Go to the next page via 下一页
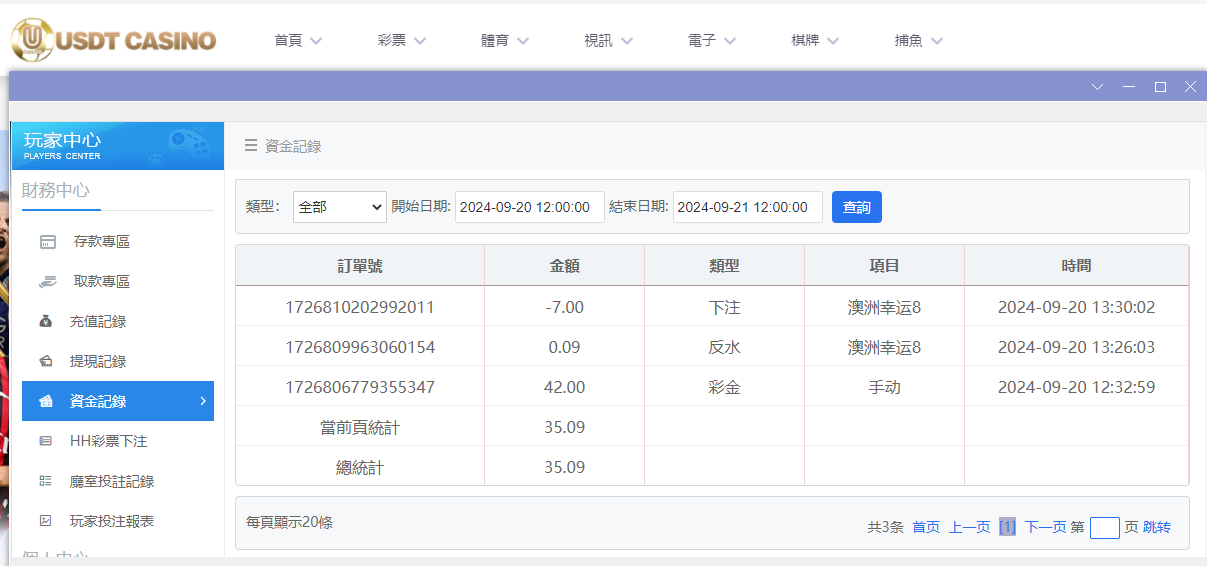1207x566 pixels. click(1045, 527)
